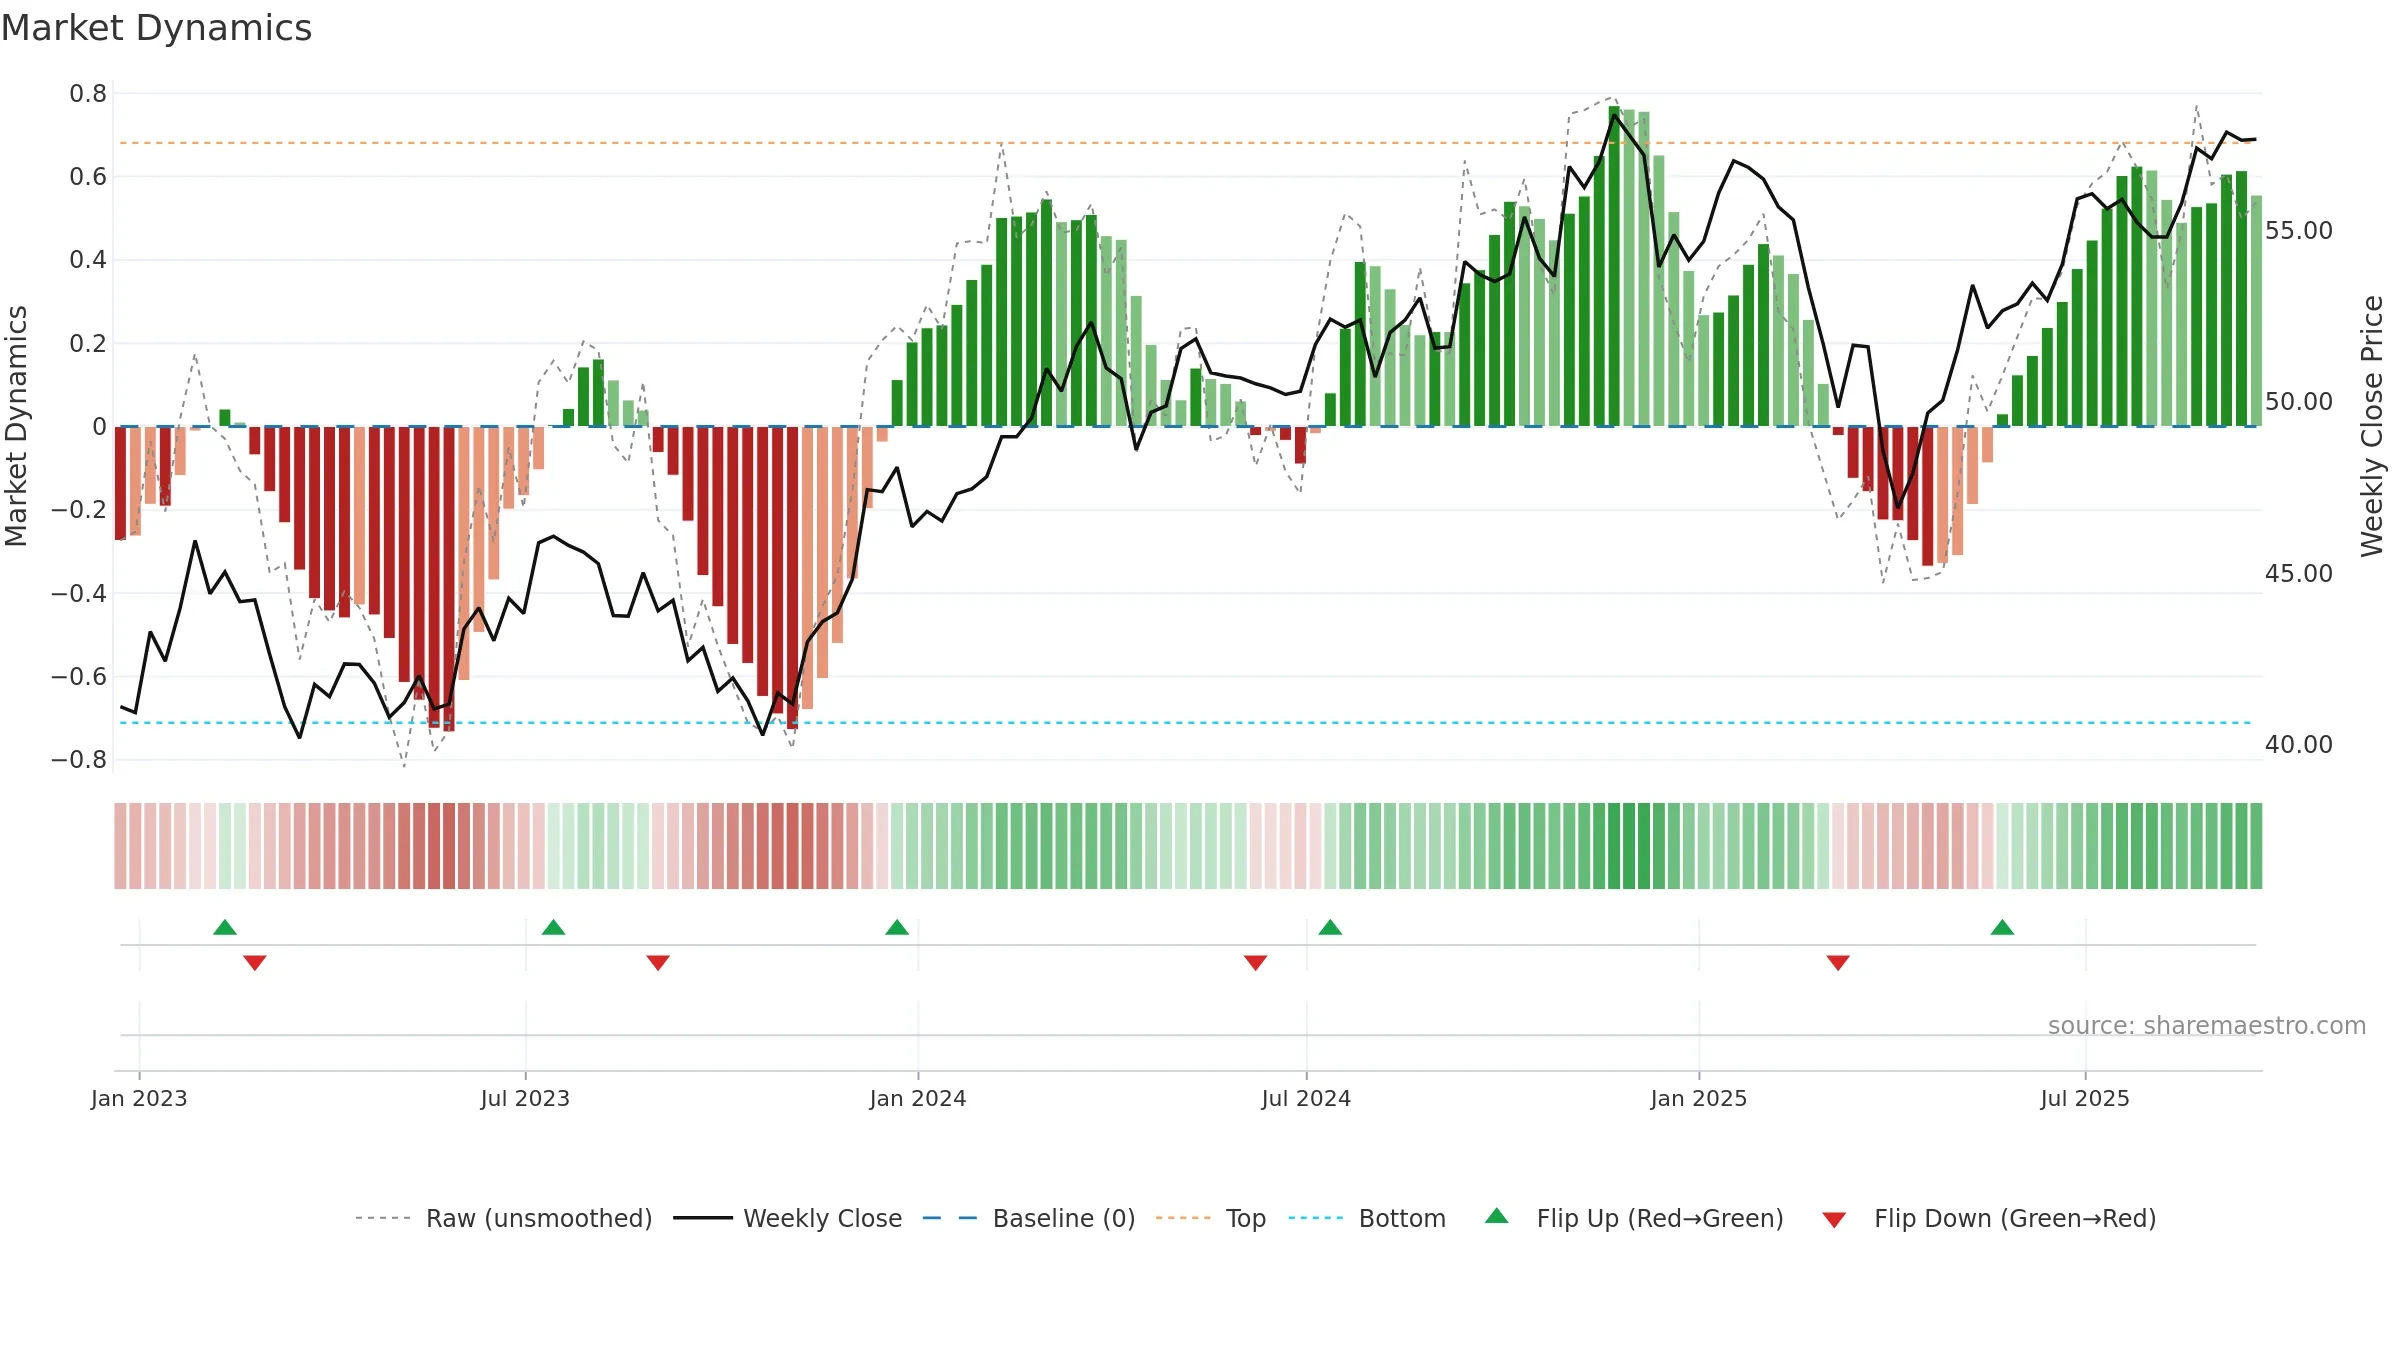Select the green flip-up marker just after Jul 2024

(1330, 927)
